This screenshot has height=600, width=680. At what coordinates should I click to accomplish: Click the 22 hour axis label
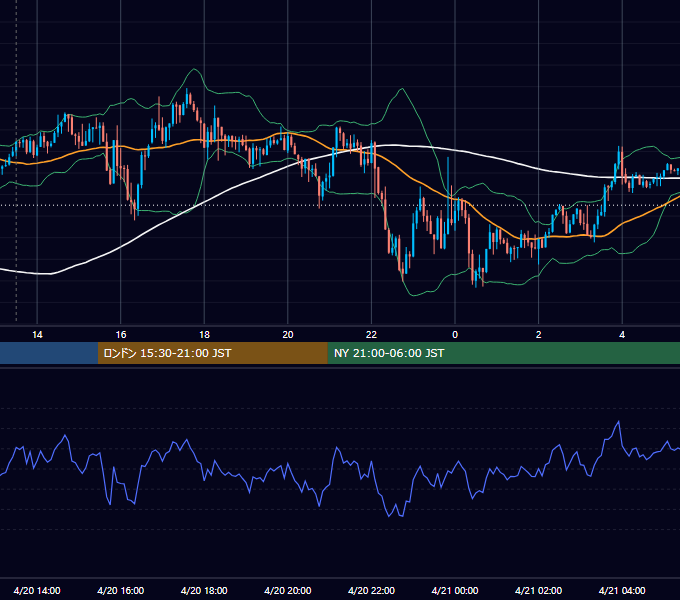(371, 335)
